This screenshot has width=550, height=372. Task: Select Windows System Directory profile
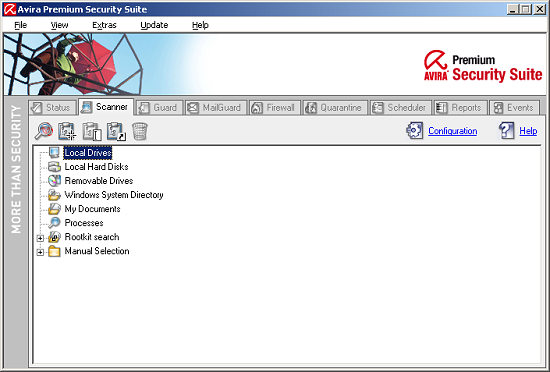(114, 195)
